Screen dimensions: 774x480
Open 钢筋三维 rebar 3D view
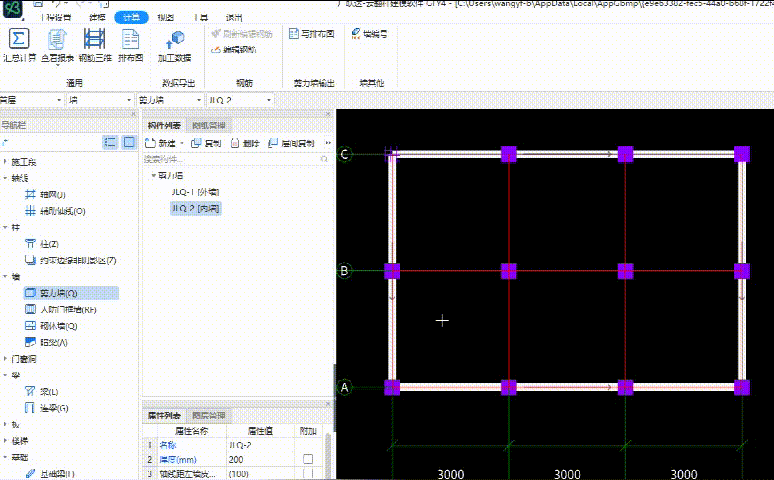[95, 45]
